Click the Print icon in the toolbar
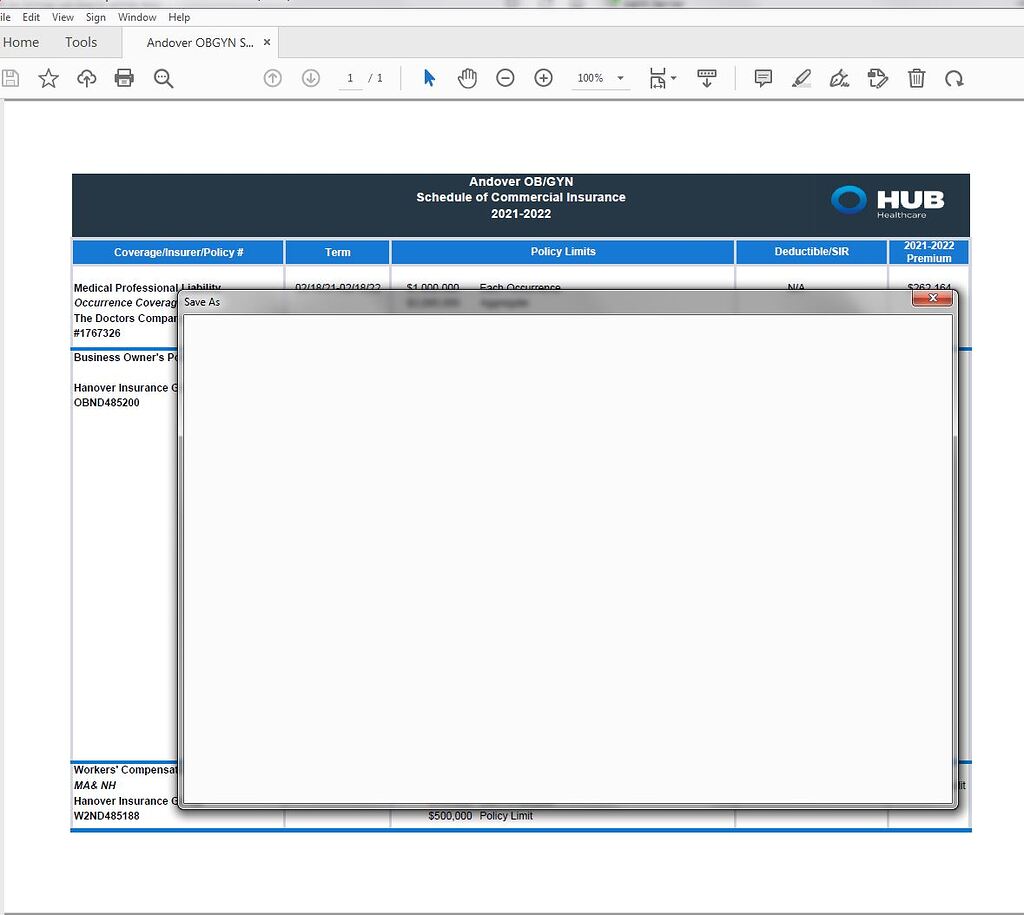 coord(124,78)
